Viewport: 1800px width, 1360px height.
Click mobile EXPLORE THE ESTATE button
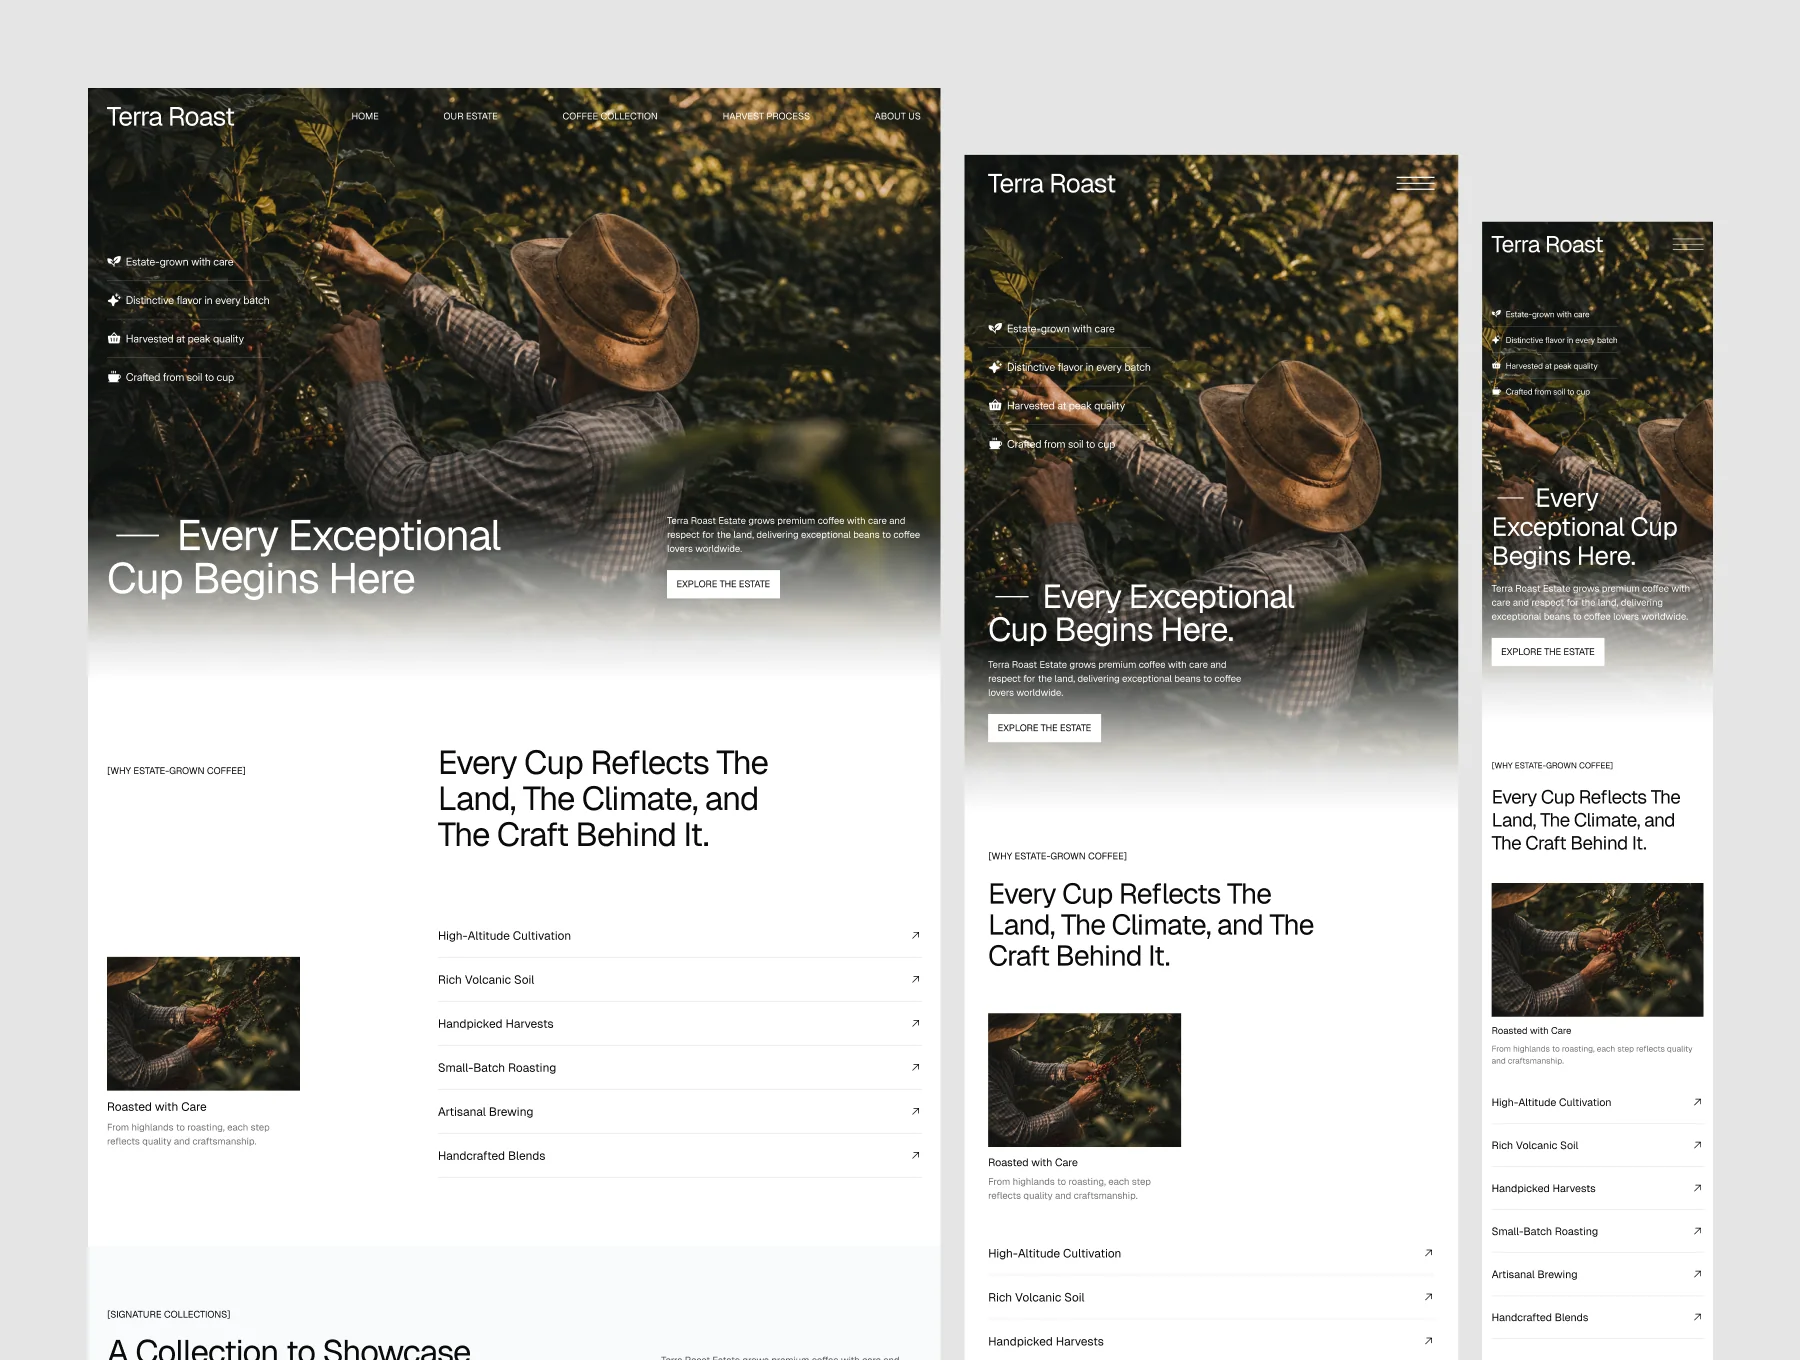(x=1548, y=652)
